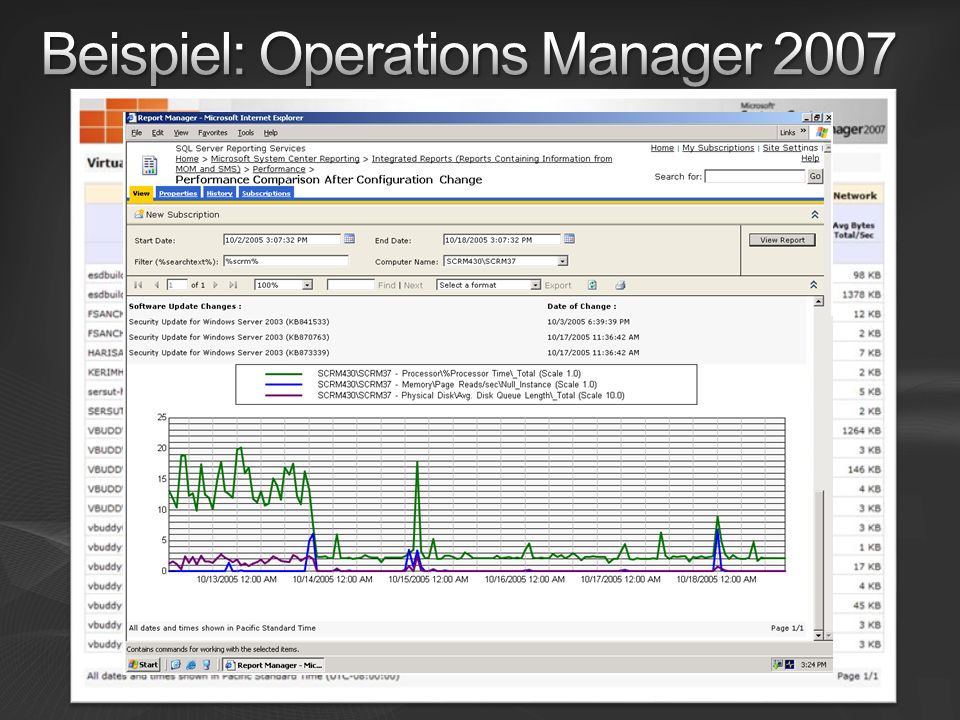The width and height of the screenshot is (960, 720).
Task: Open the Tools menu
Action: [x=246, y=133]
